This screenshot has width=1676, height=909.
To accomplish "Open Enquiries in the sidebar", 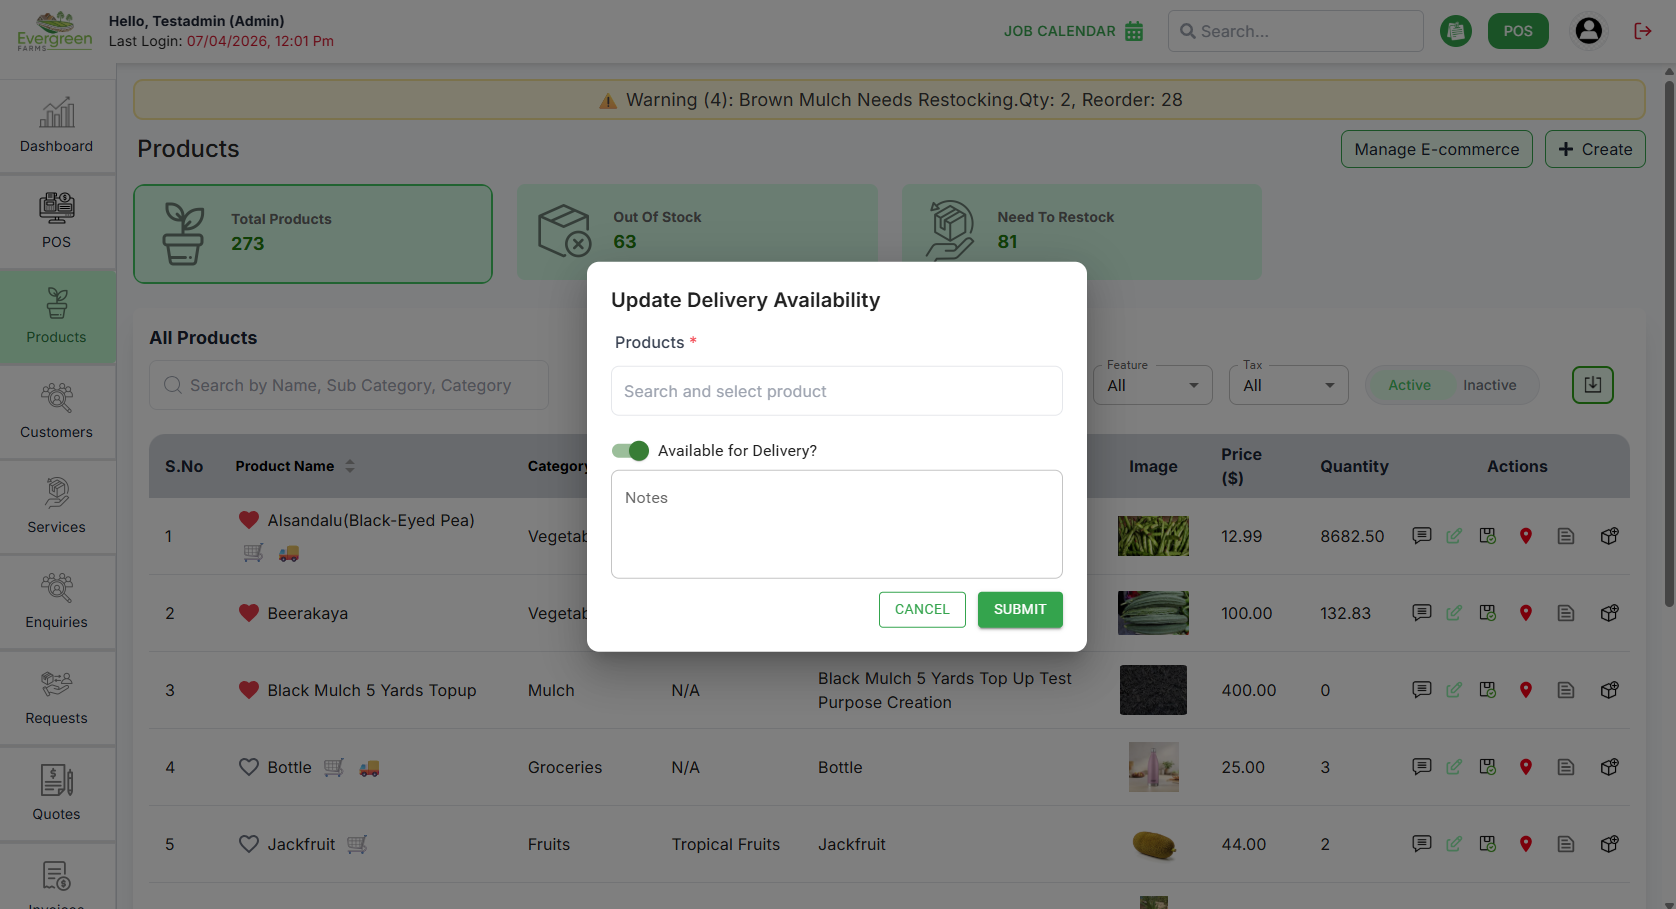I will tap(57, 601).
